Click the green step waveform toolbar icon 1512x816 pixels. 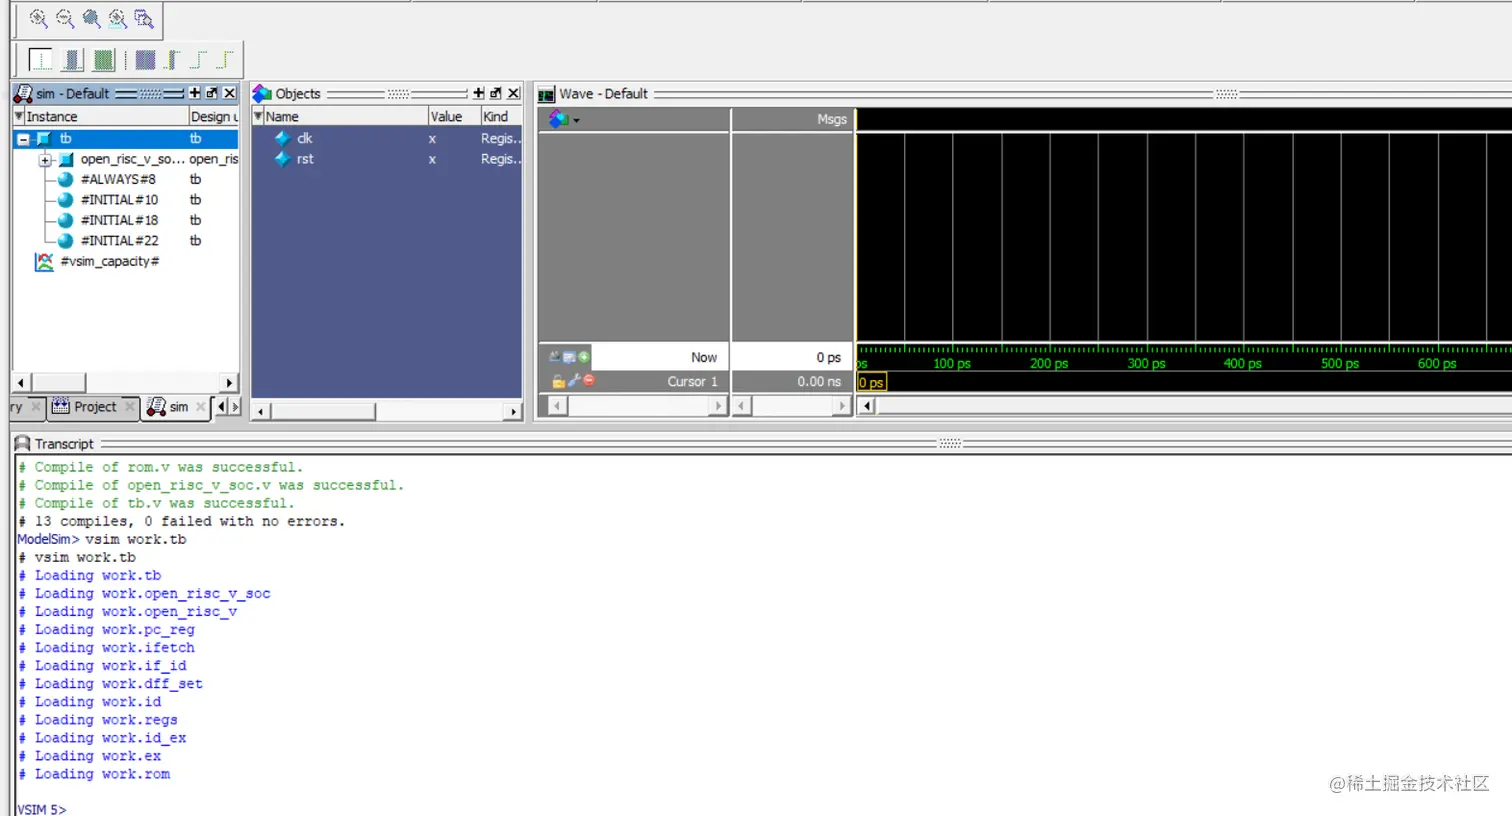tap(198, 60)
